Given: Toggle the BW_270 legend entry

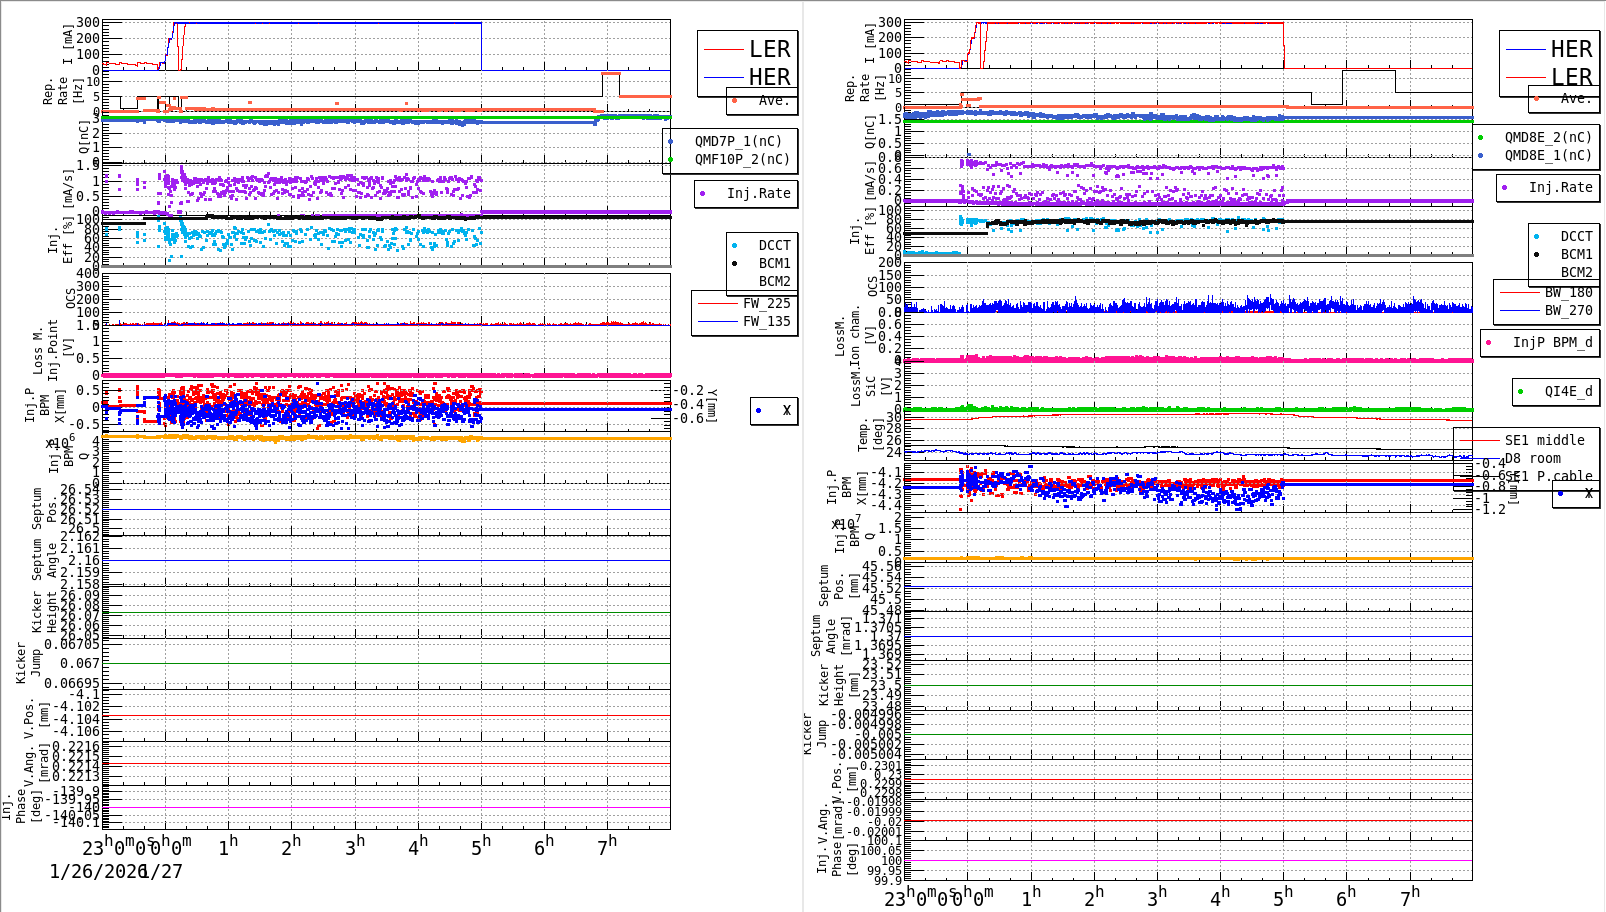Looking at the screenshot, I should click(x=1520, y=310).
